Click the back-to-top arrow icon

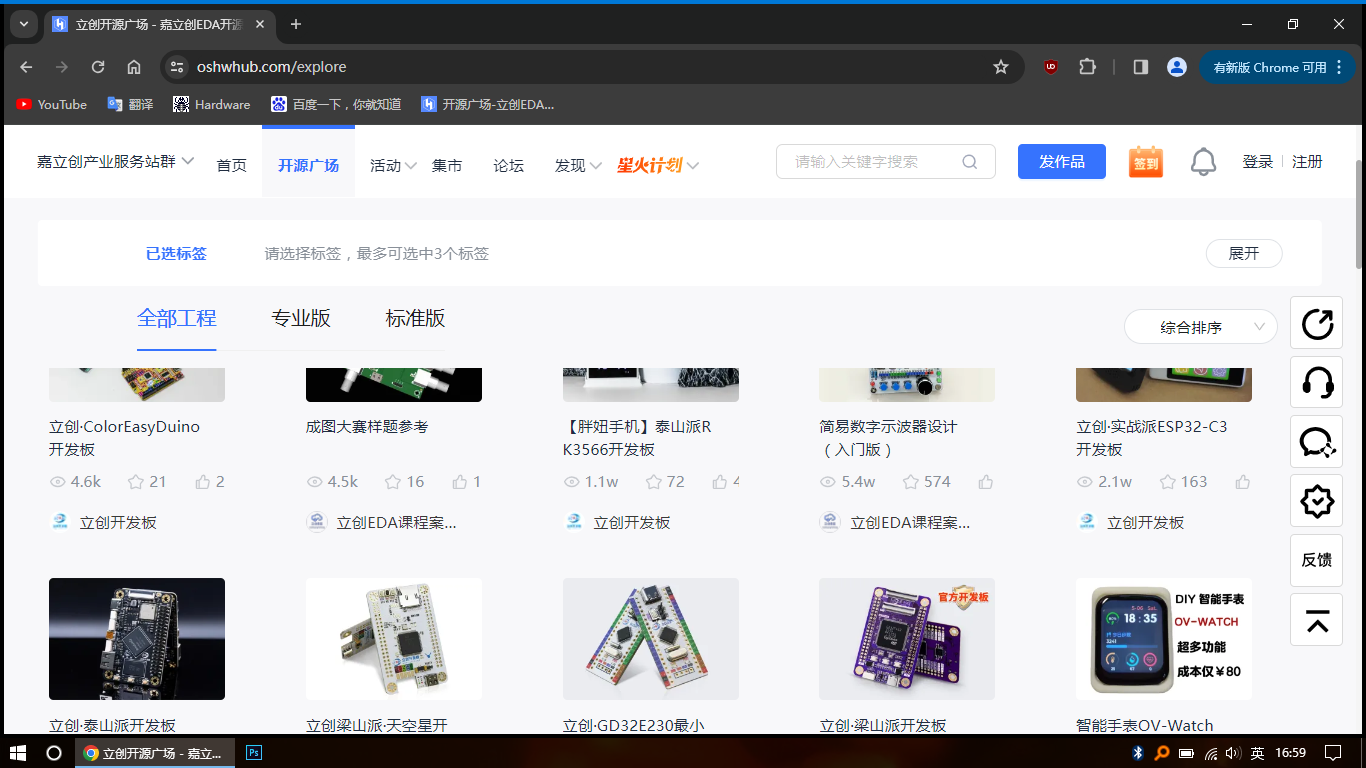[x=1317, y=620]
